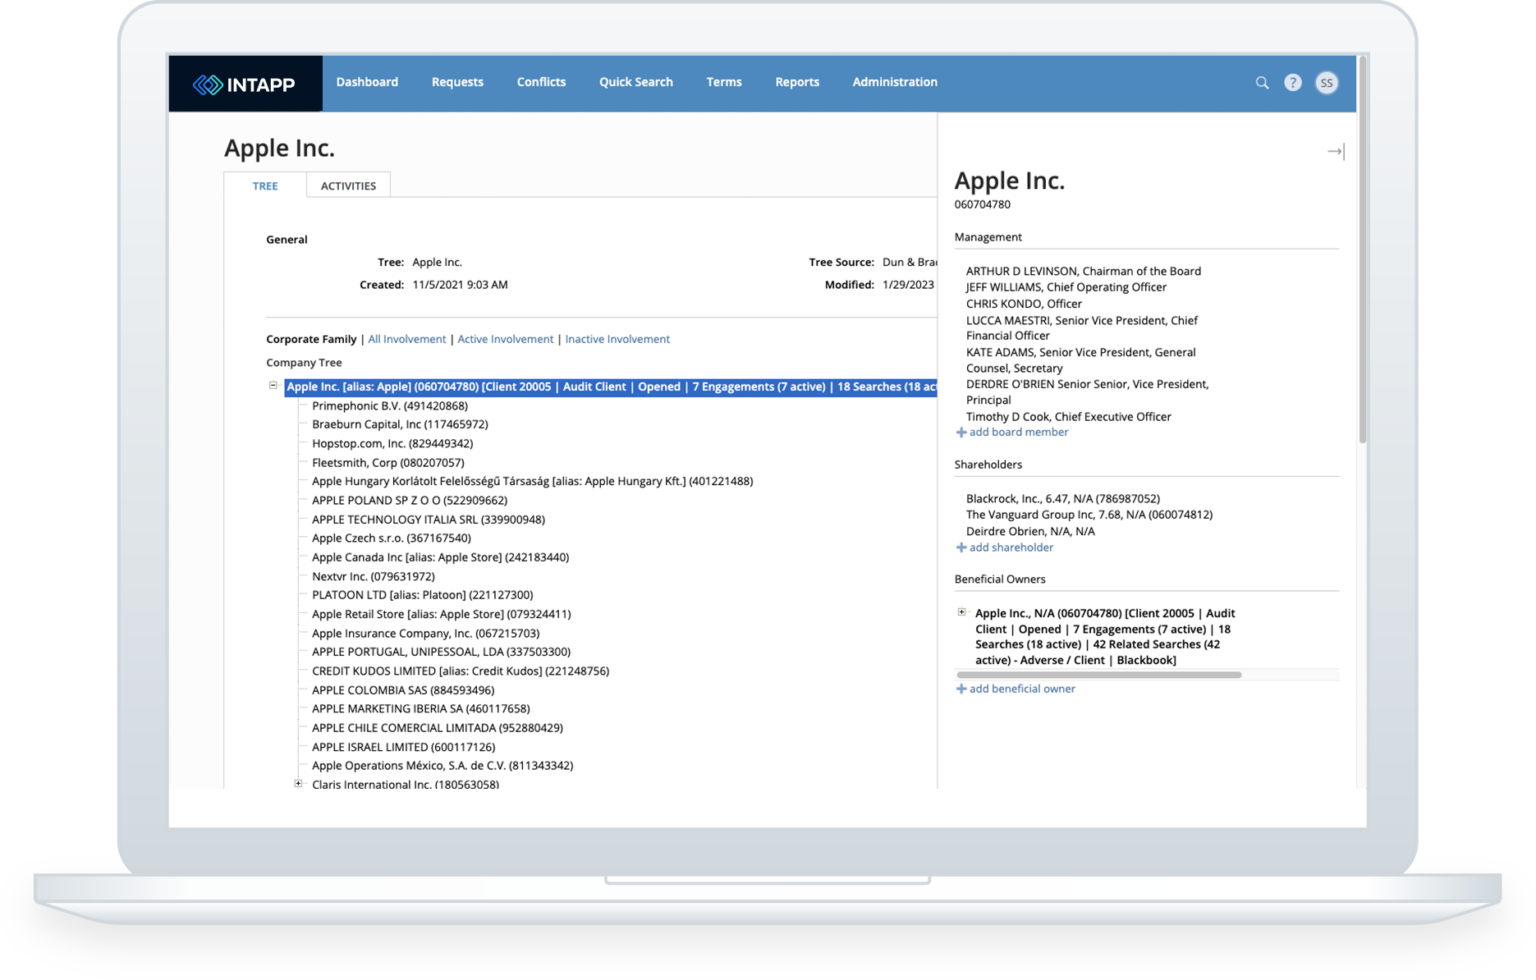Click the plus icon to add board member
This screenshot has height=980, width=1536.
(x=961, y=432)
